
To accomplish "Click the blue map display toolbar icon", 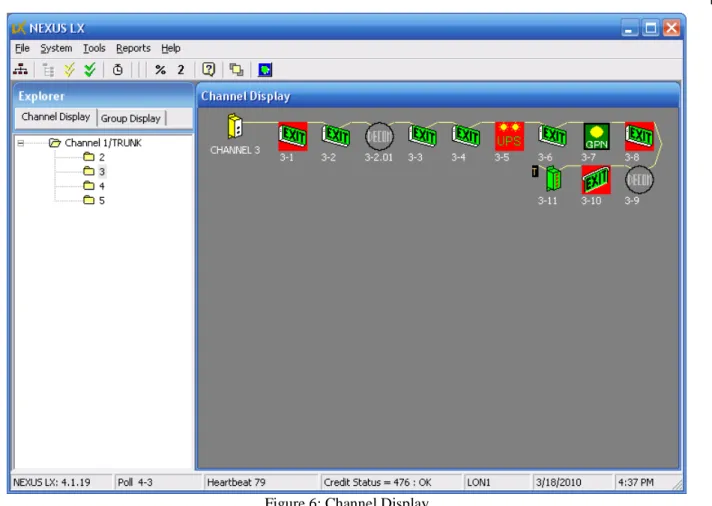I will click(x=265, y=70).
